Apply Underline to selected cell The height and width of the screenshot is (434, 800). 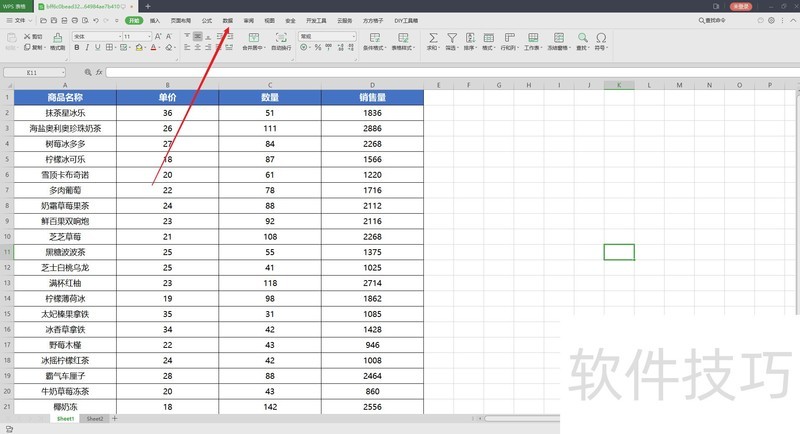point(97,47)
